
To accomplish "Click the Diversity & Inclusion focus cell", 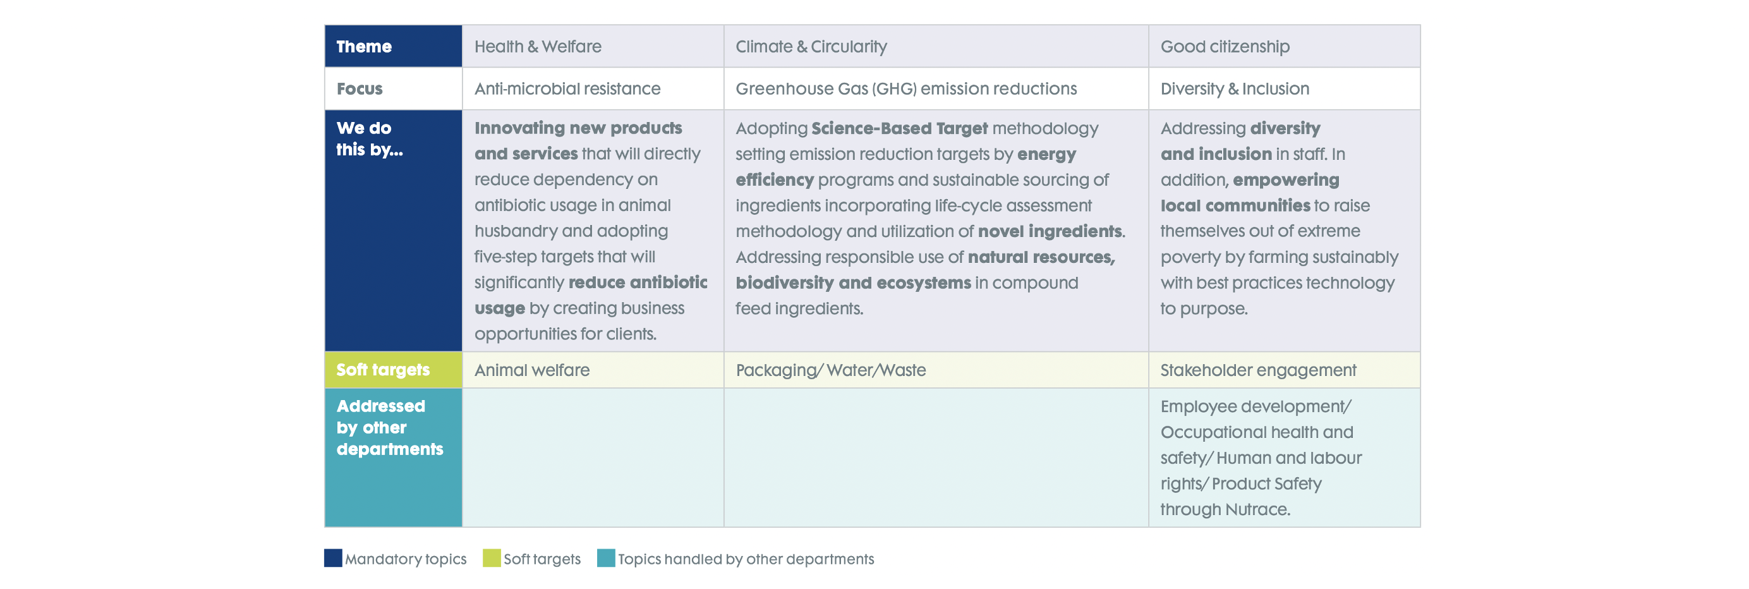I will 1285,88.
